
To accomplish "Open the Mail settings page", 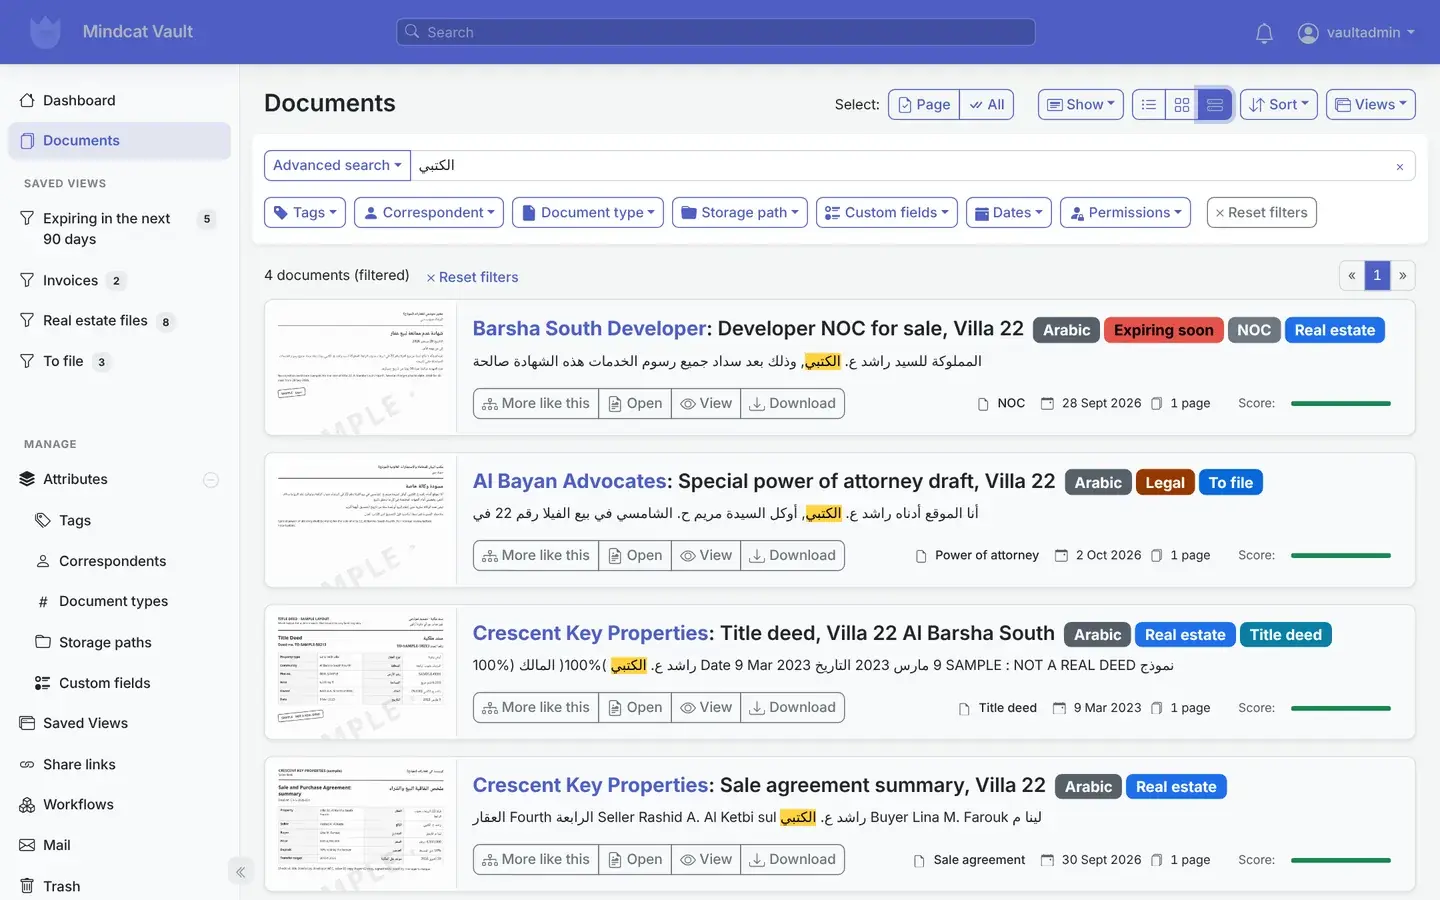I will point(57,845).
